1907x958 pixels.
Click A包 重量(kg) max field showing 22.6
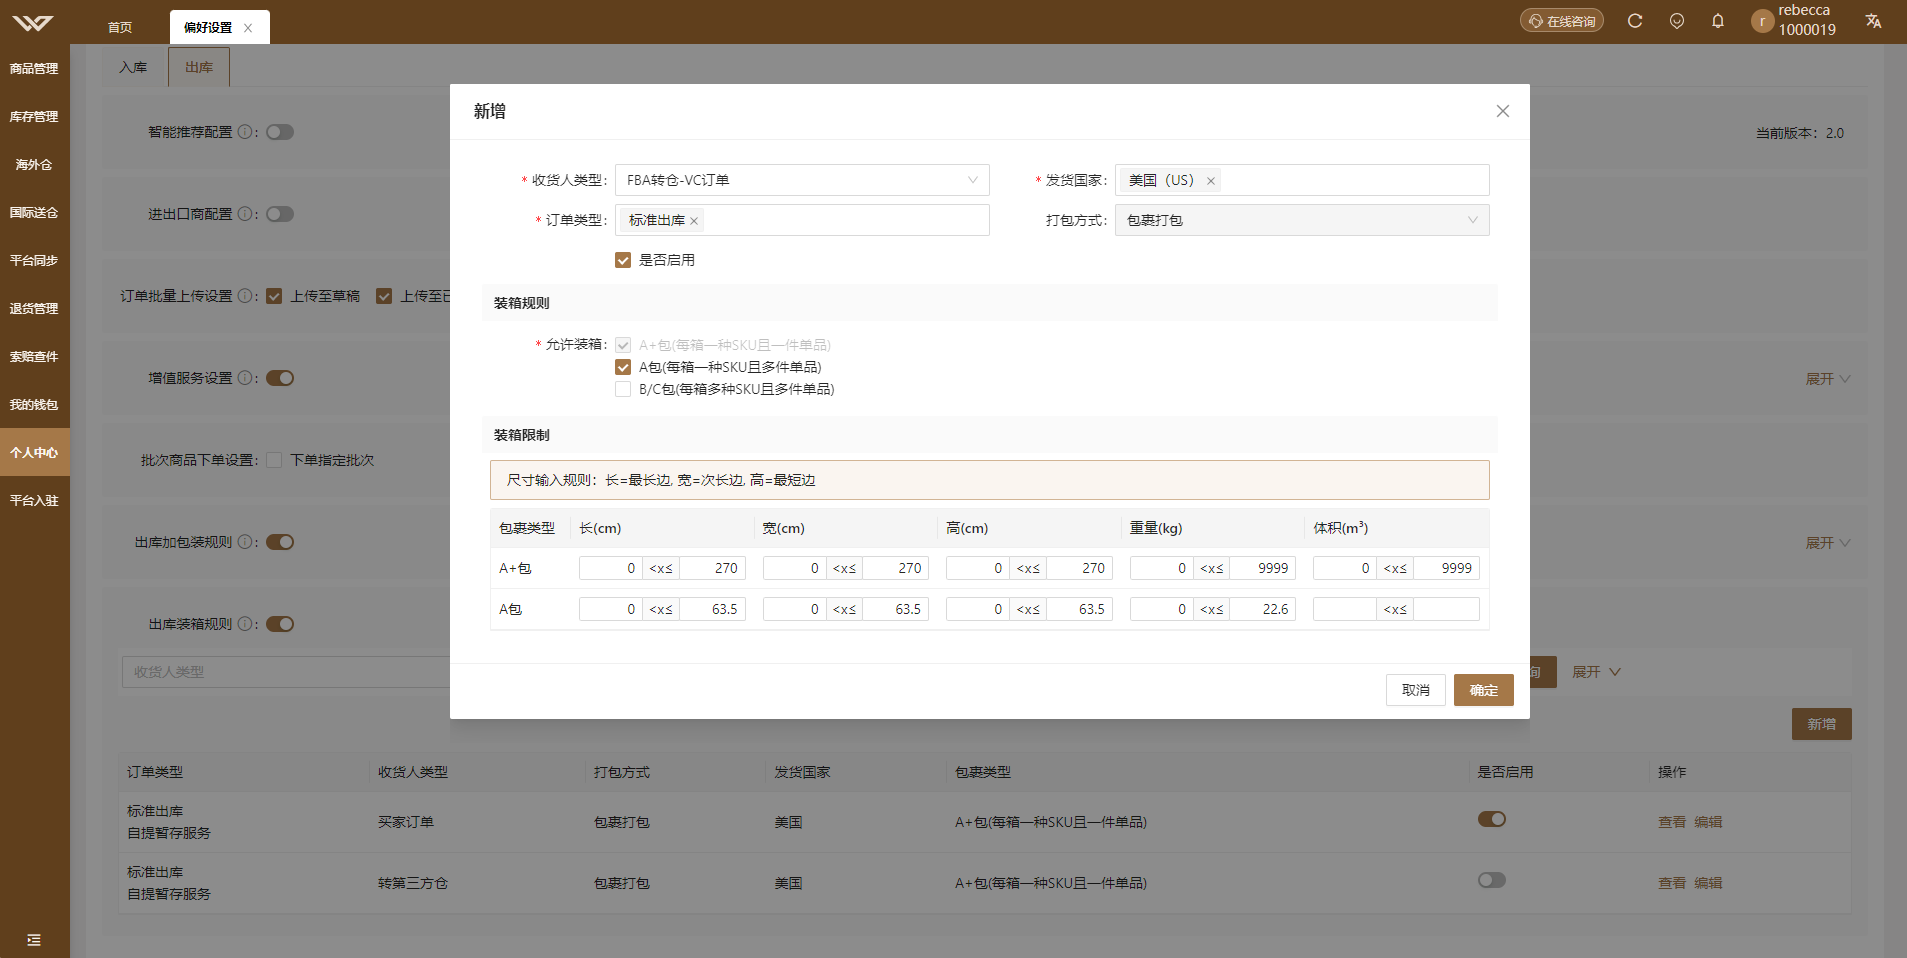pos(1263,609)
